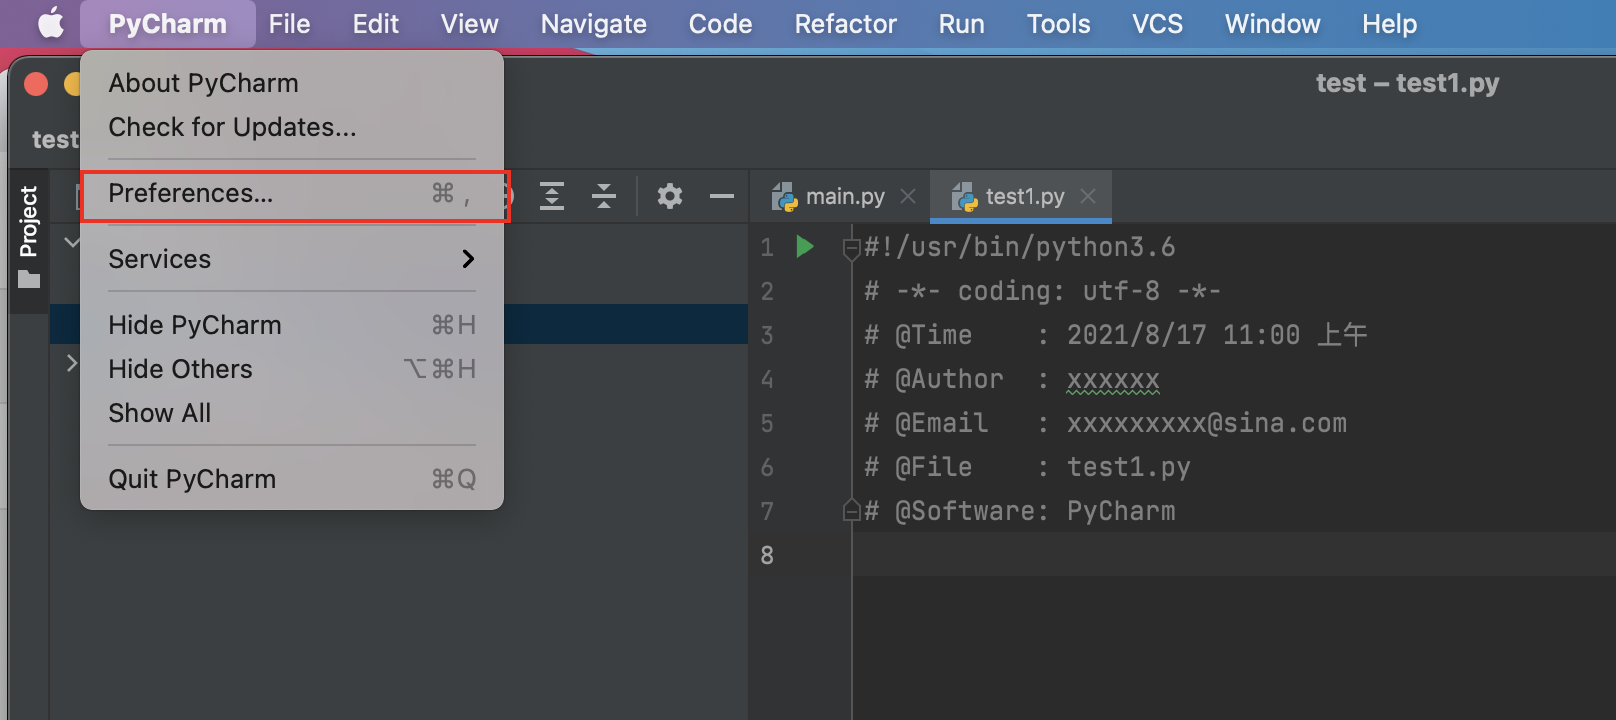The height and width of the screenshot is (720, 1616).
Task: Open the VCS menu
Action: [1157, 24]
